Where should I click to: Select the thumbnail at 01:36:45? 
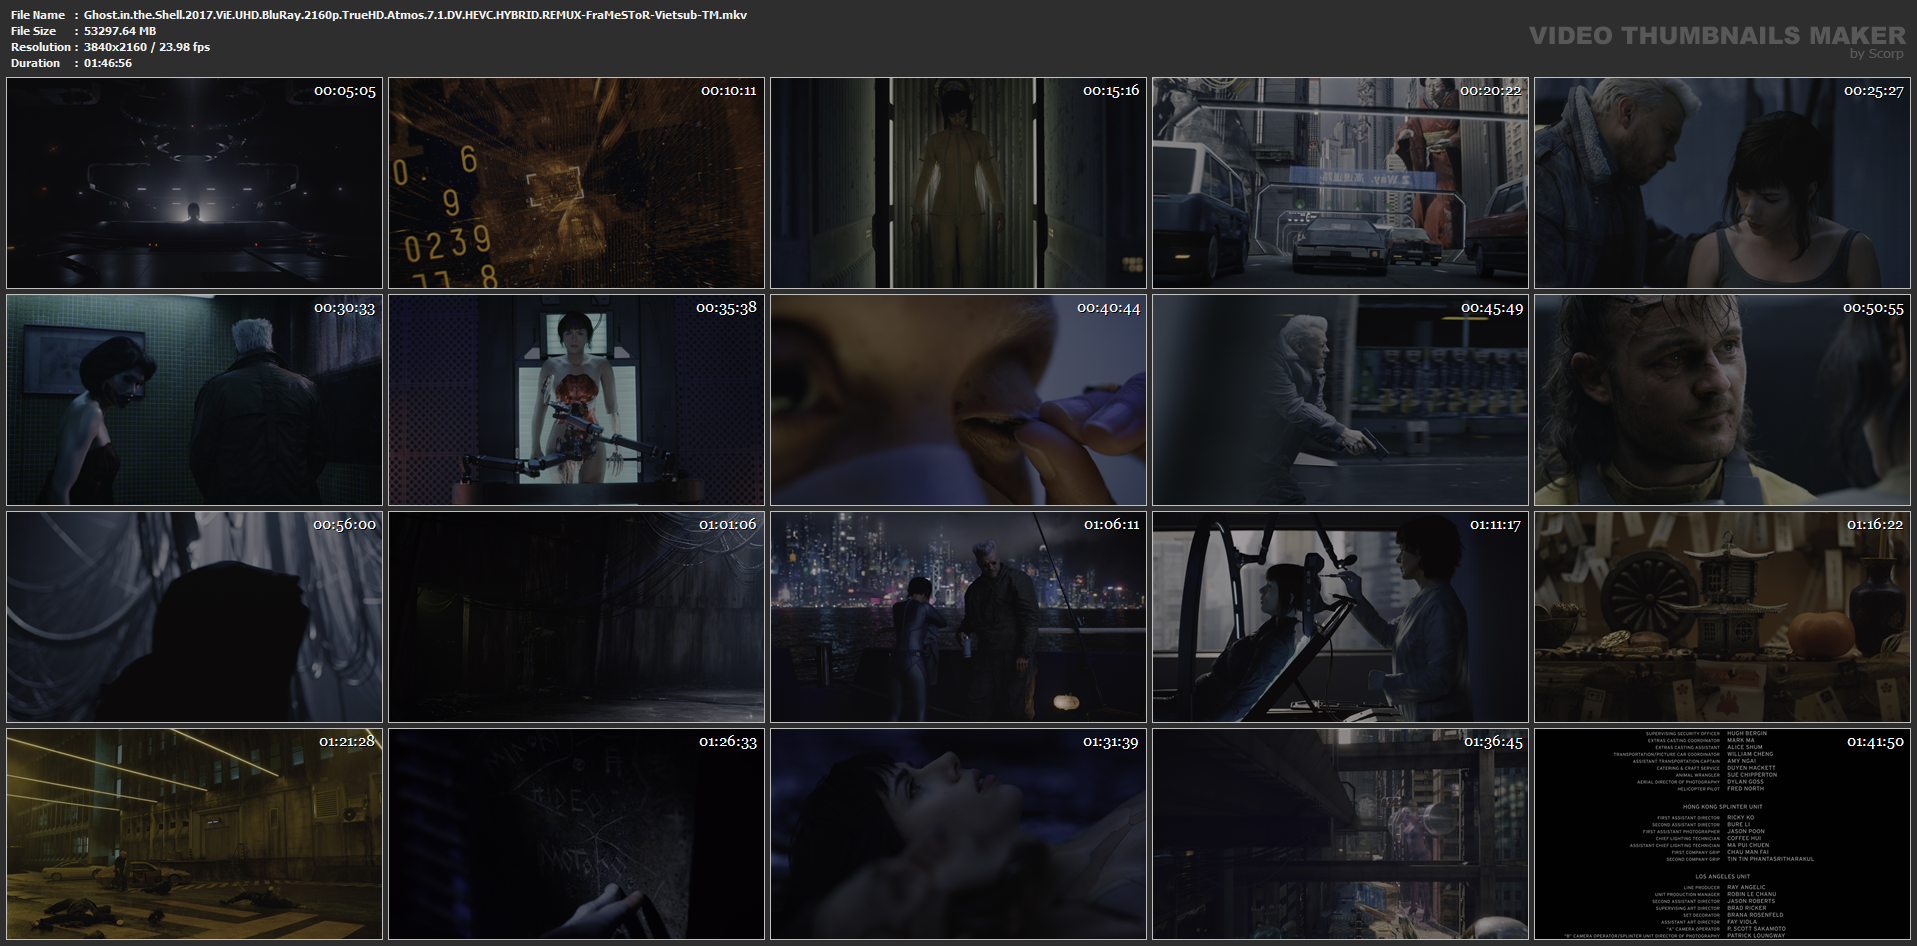1340,834
